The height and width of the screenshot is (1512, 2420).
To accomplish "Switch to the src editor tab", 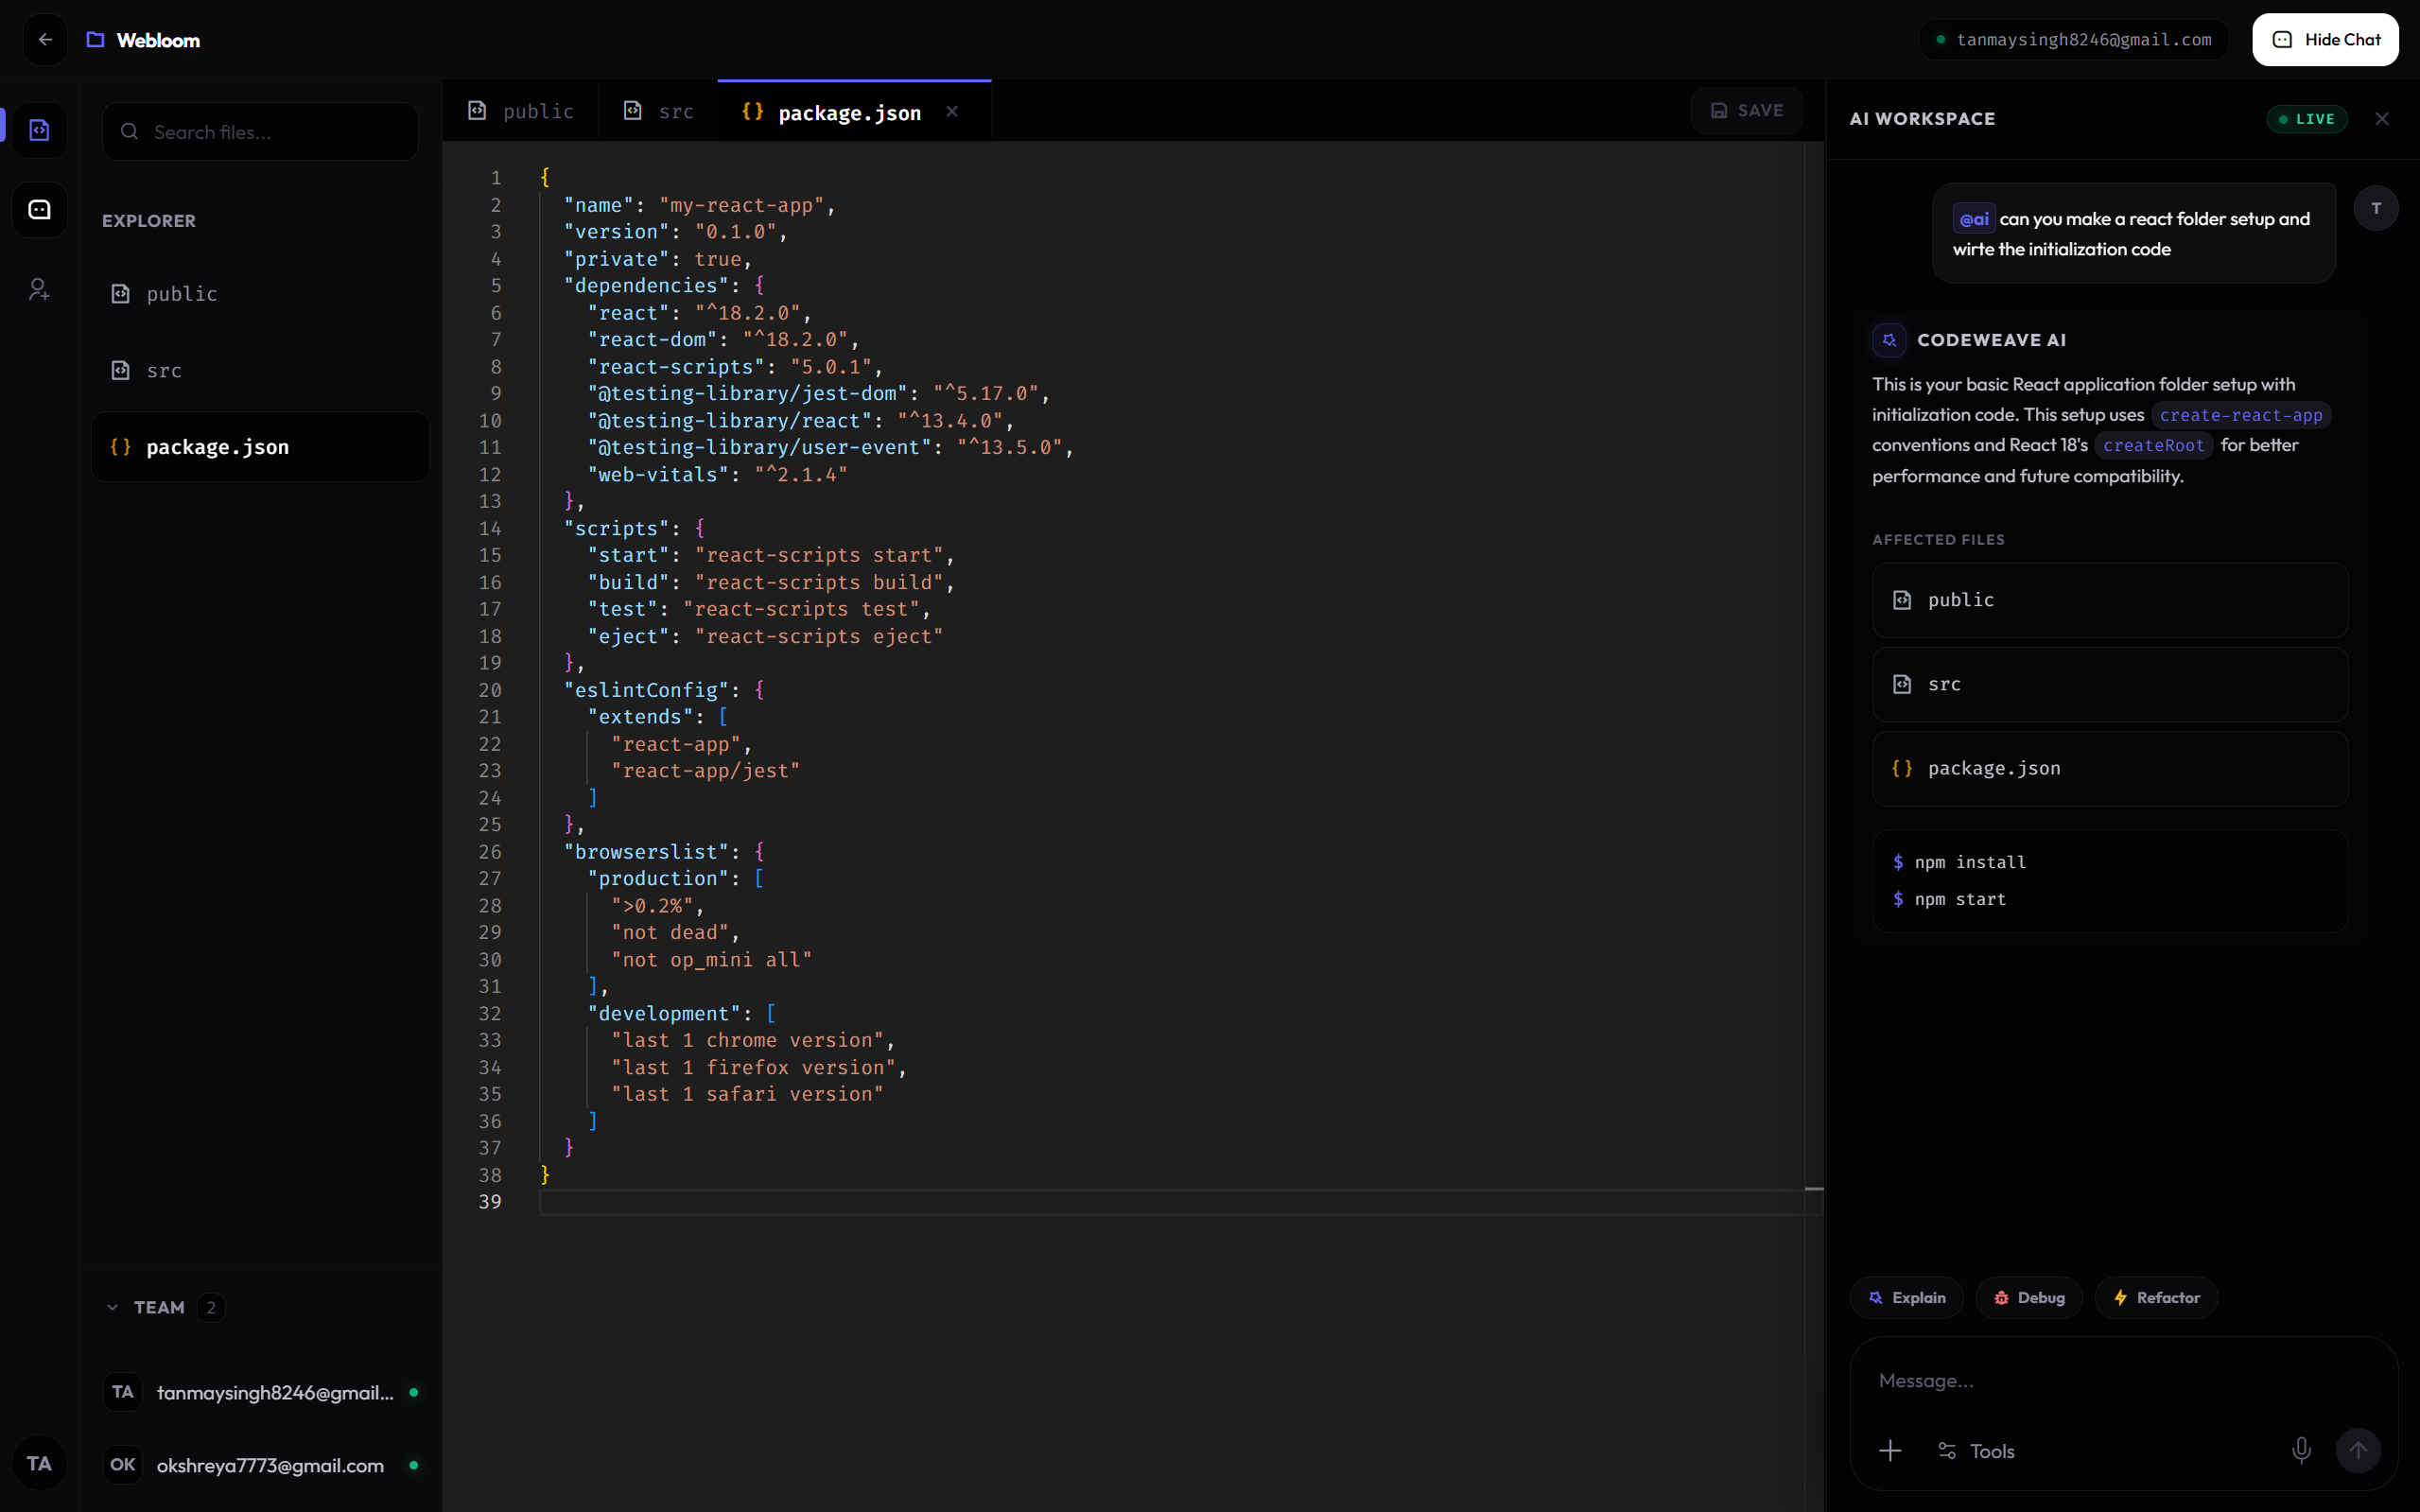I will [658, 111].
